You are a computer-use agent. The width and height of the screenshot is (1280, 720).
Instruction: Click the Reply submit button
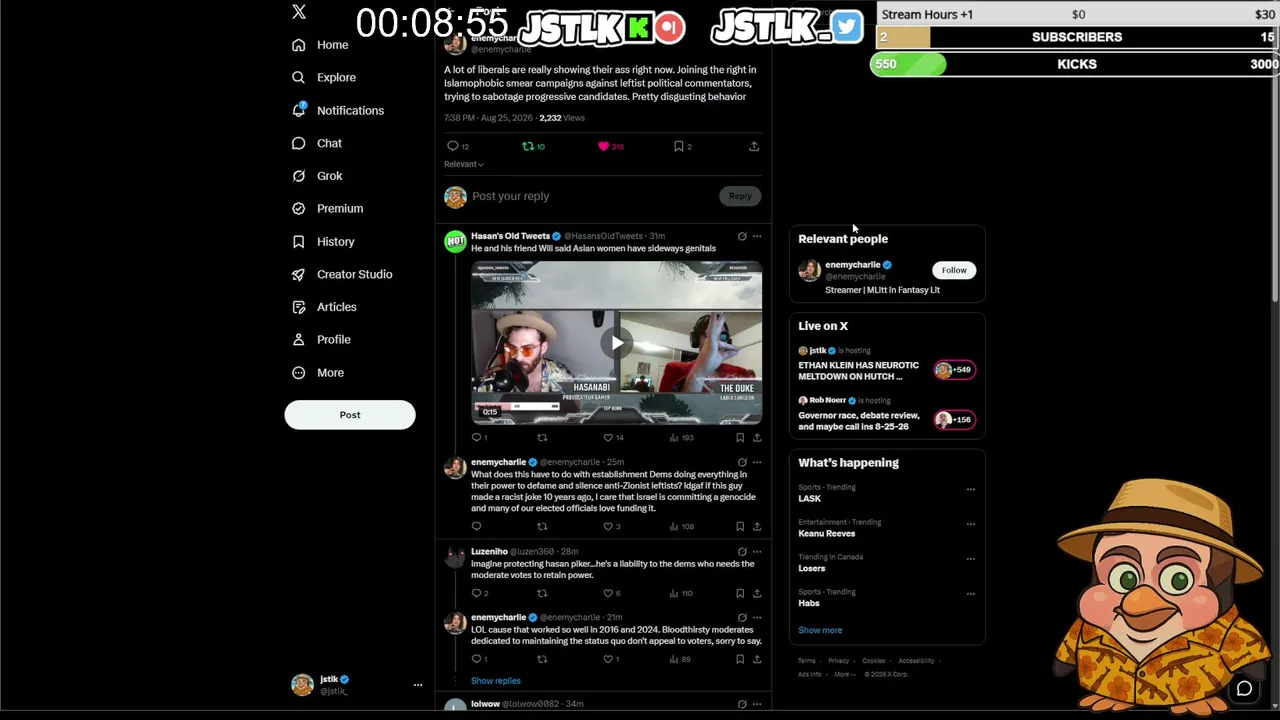point(740,196)
